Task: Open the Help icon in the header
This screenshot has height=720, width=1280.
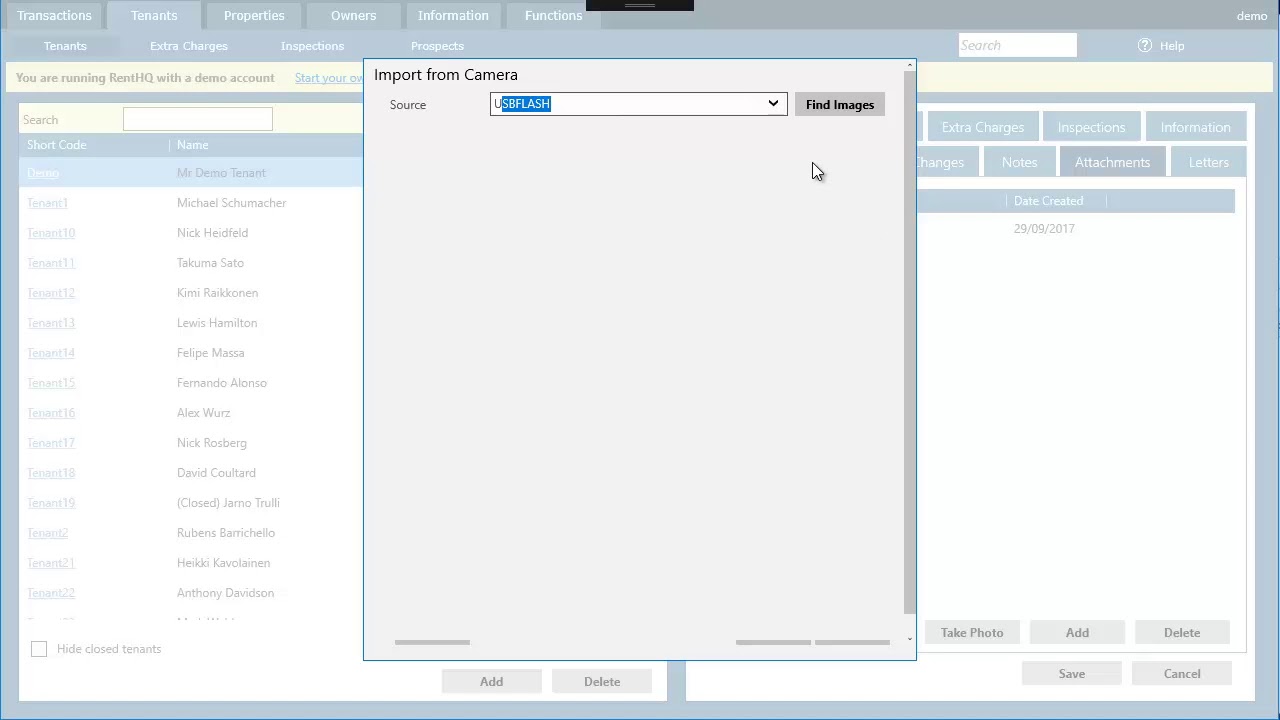Action: click(1145, 46)
